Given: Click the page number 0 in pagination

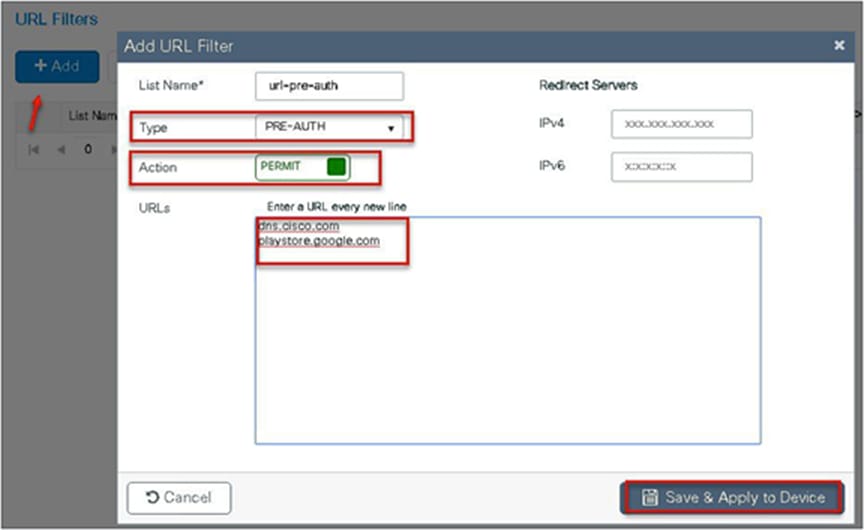Looking at the screenshot, I should coord(88,149).
